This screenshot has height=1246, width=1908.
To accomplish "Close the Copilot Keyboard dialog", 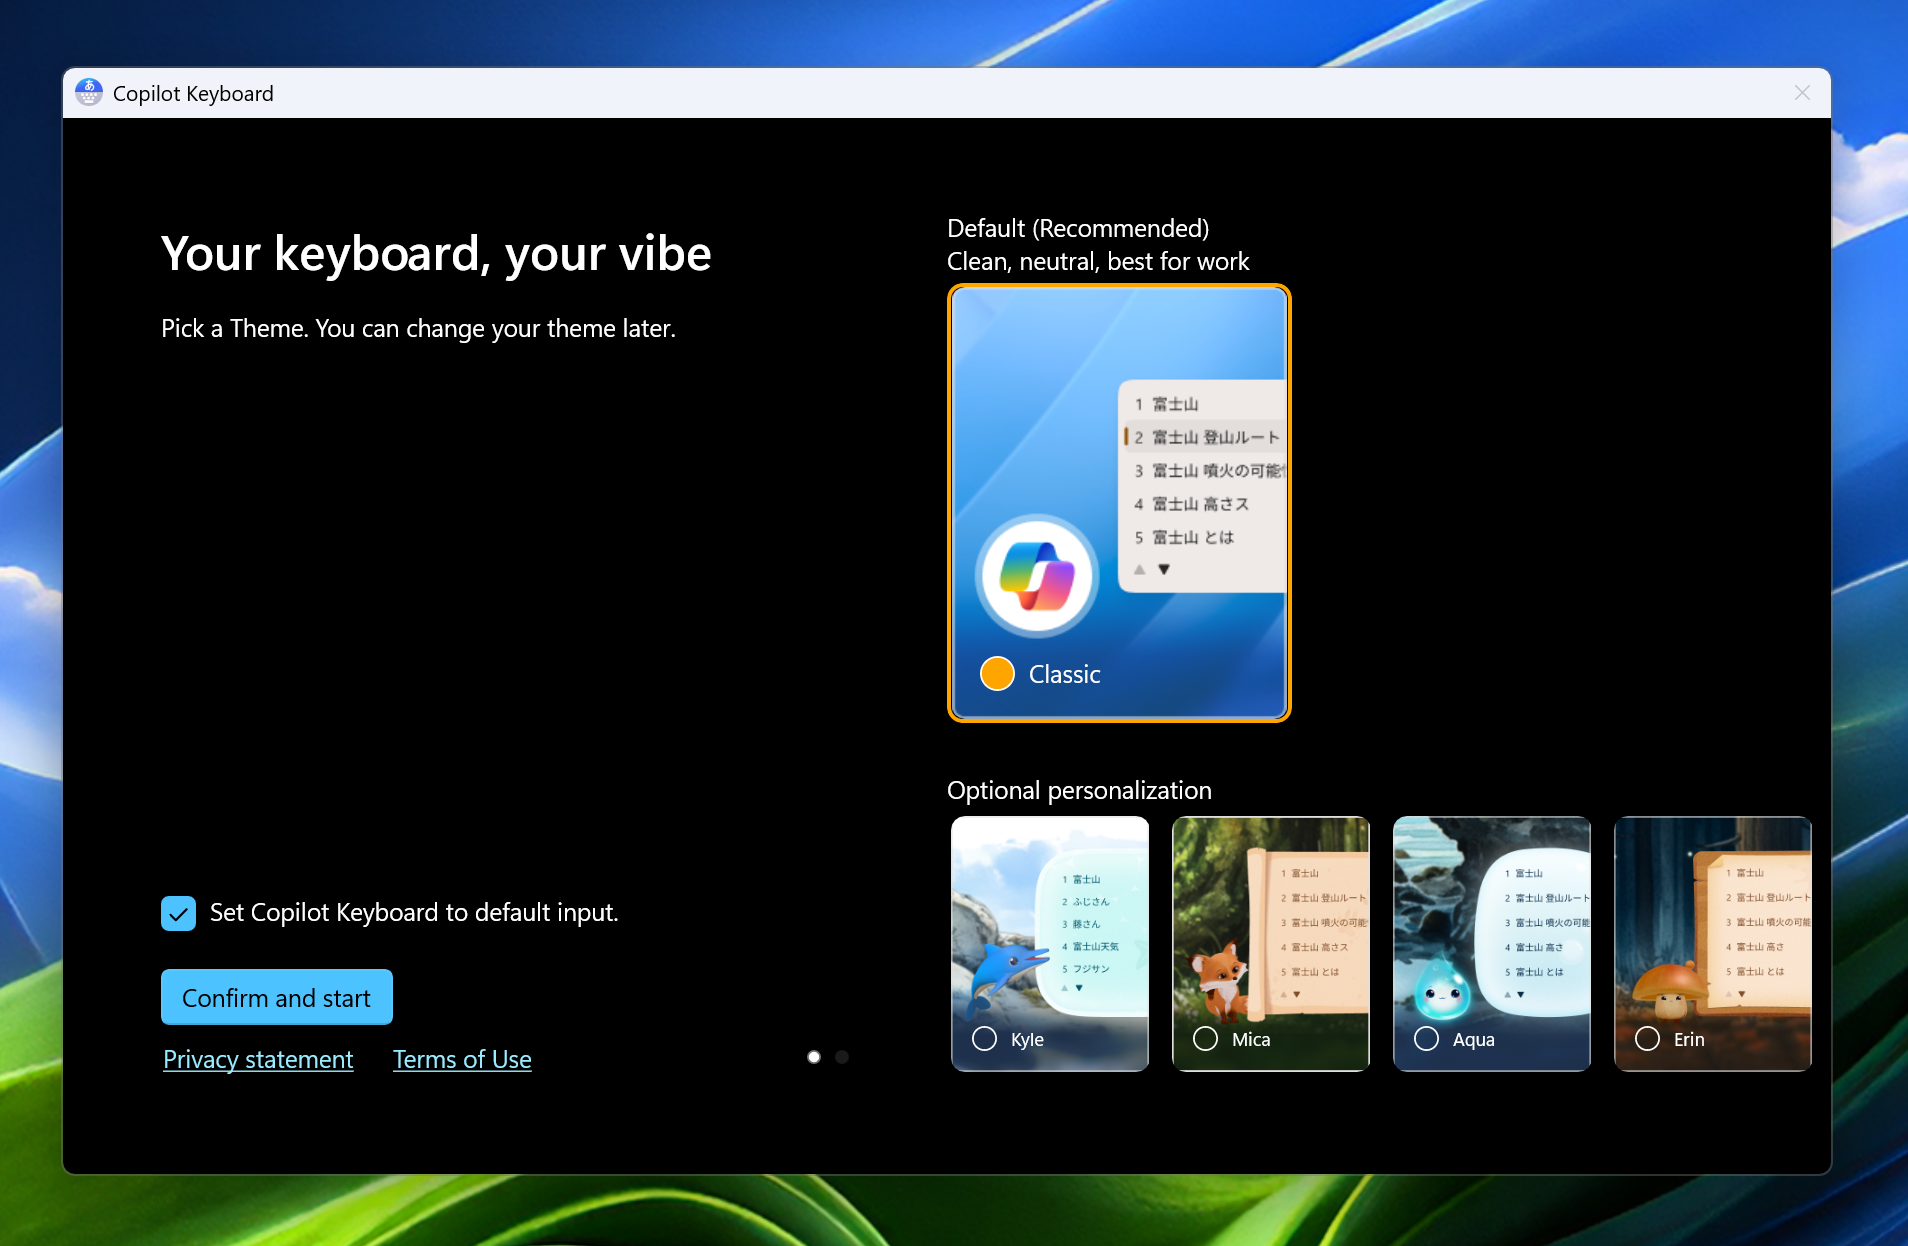I will click(x=1802, y=92).
